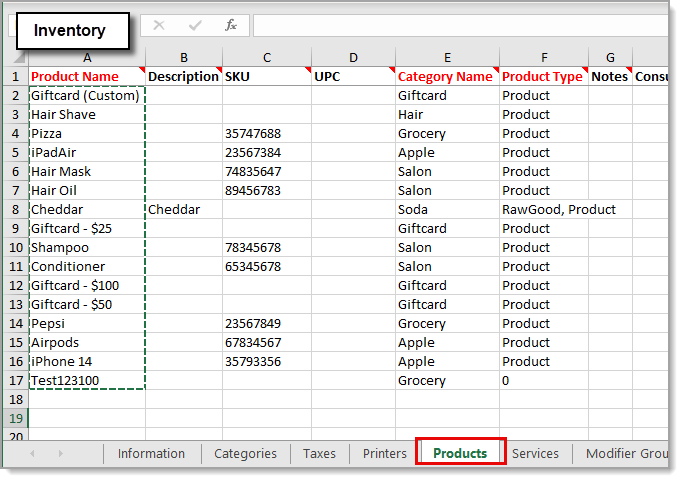Image resolution: width=682 pixels, height=481 pixels.
Task: Select the Giftcard - $100 cell
Action: 87,286
